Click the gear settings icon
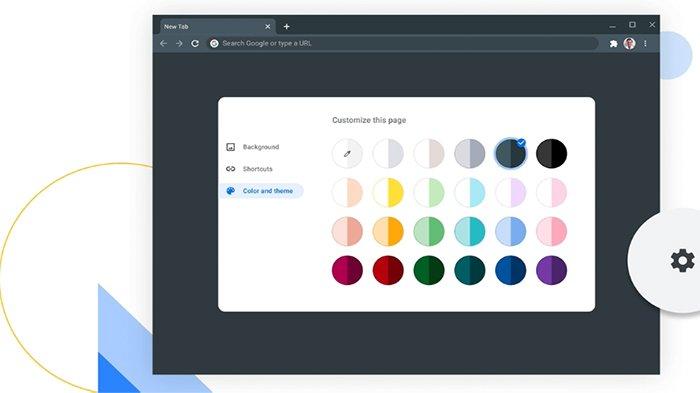The height and width of the screenshot is (393, 700). coord(682,260)
